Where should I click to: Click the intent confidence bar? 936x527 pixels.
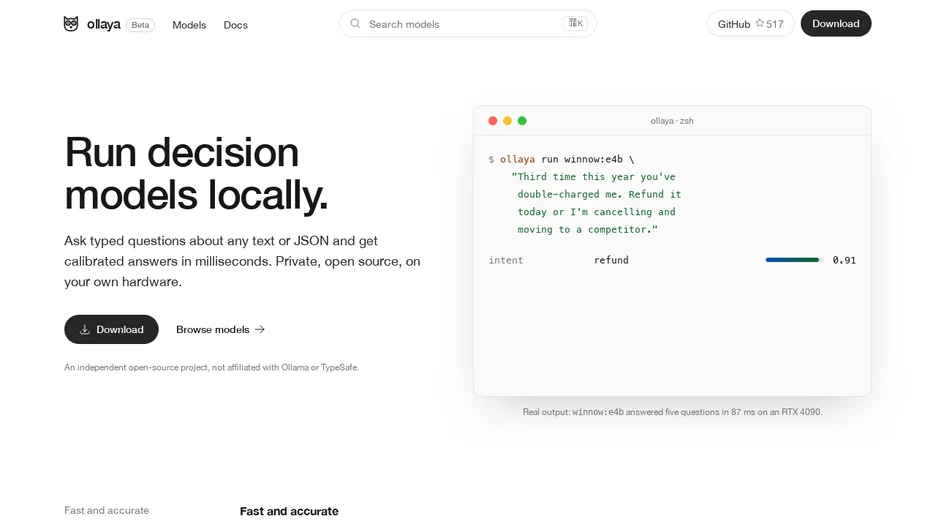pos(794,260)
